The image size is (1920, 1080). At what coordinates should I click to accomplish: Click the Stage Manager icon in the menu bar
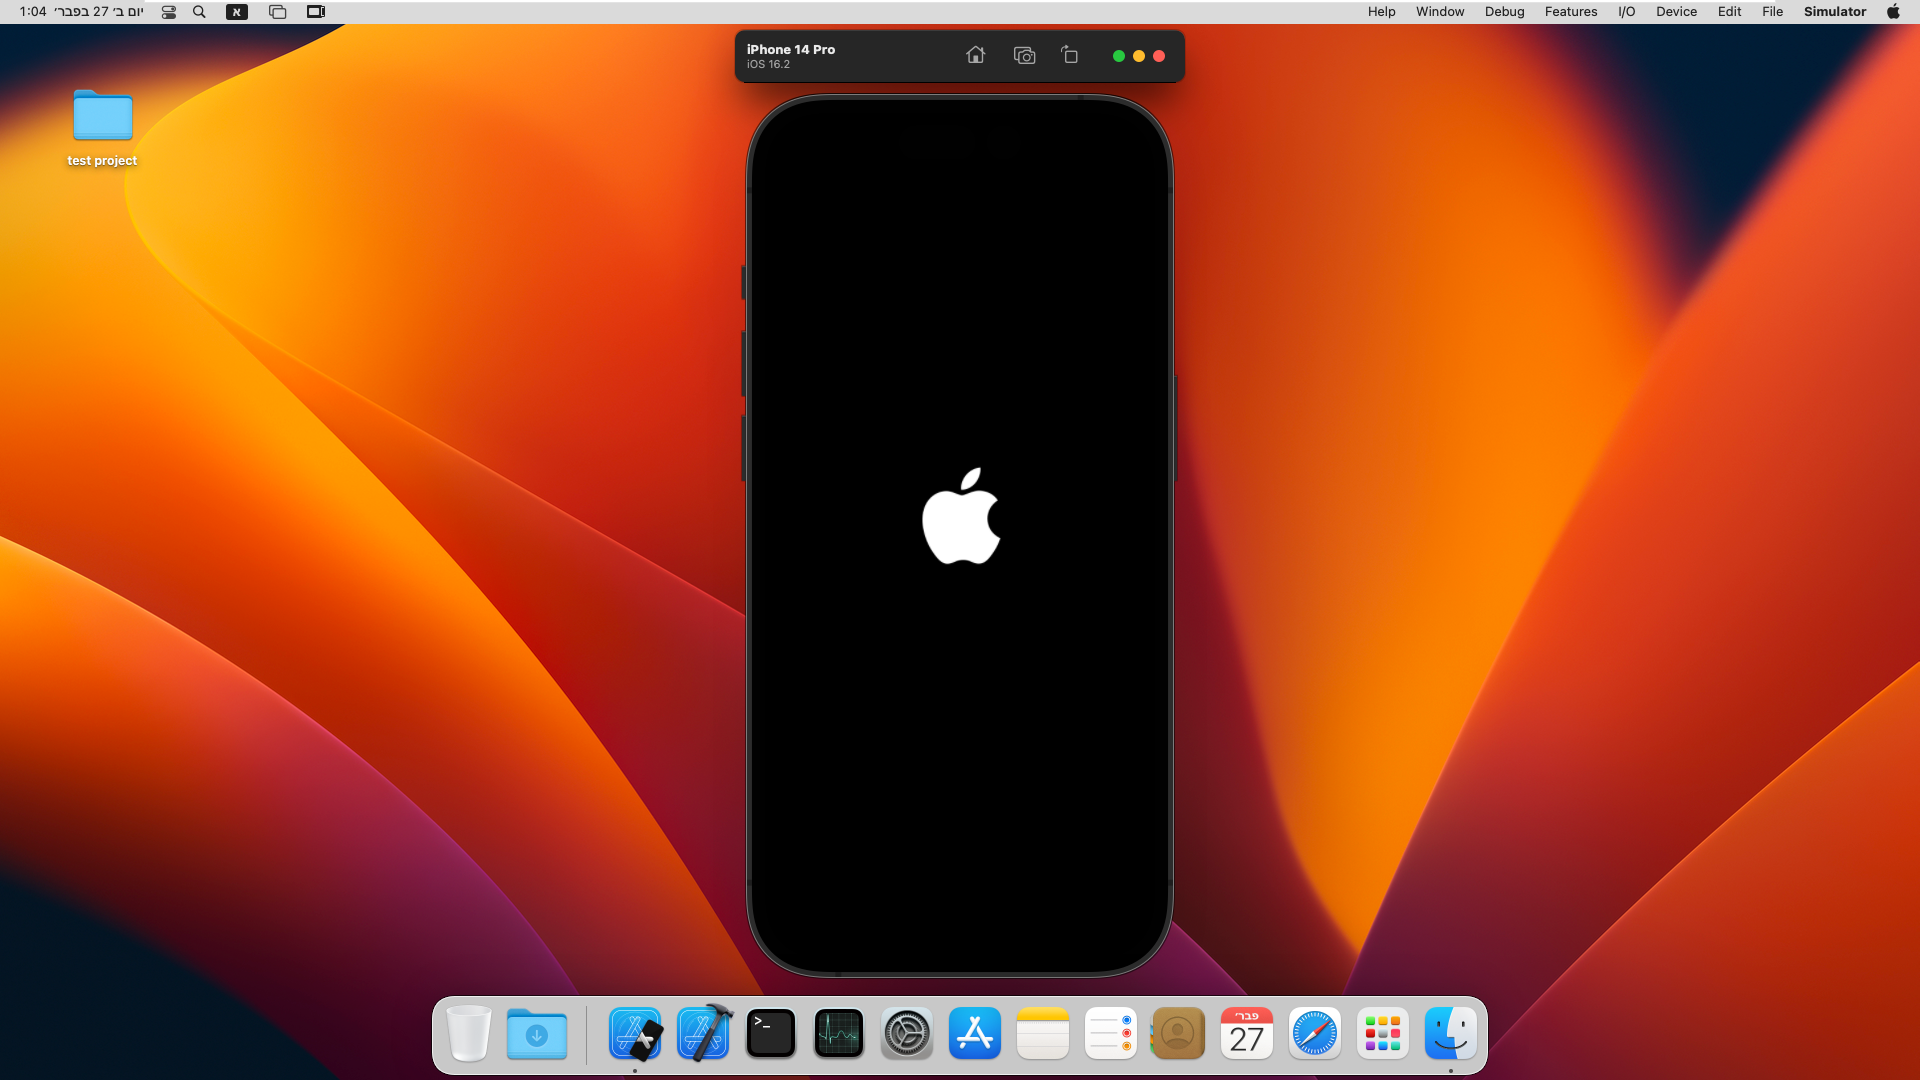277,12
